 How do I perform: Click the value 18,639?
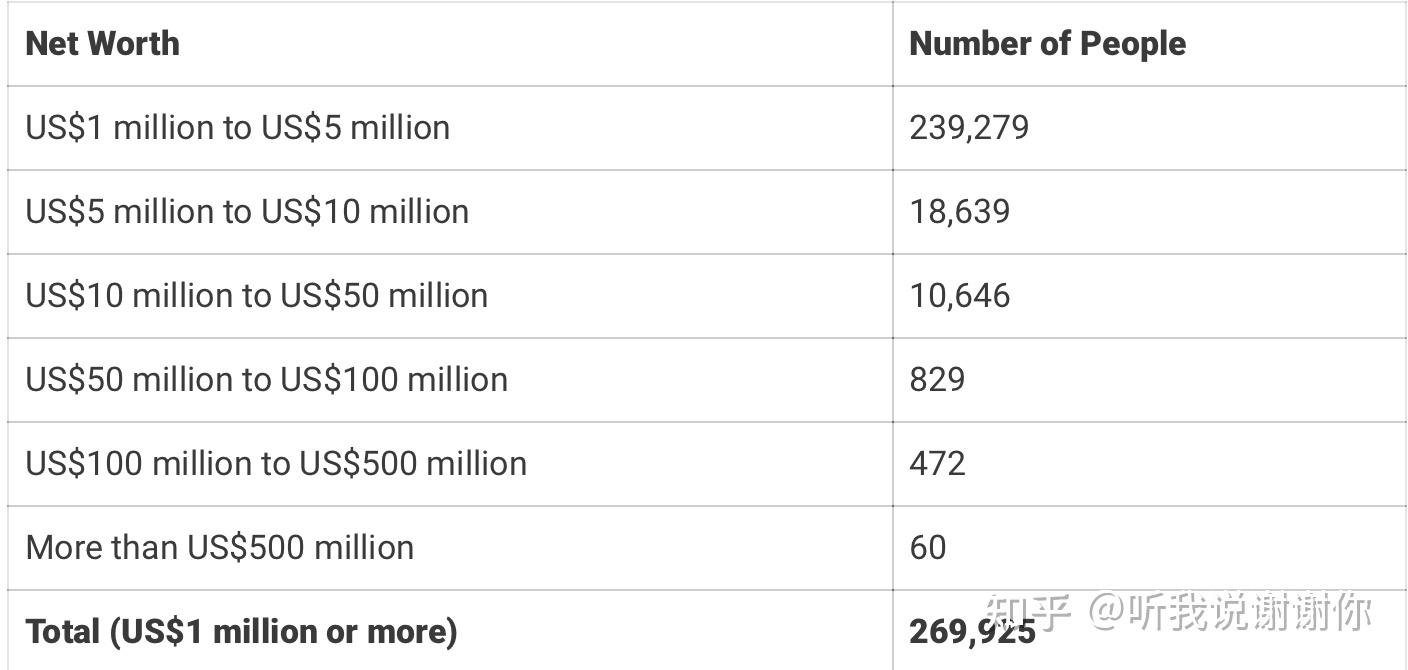pos(959,212)
